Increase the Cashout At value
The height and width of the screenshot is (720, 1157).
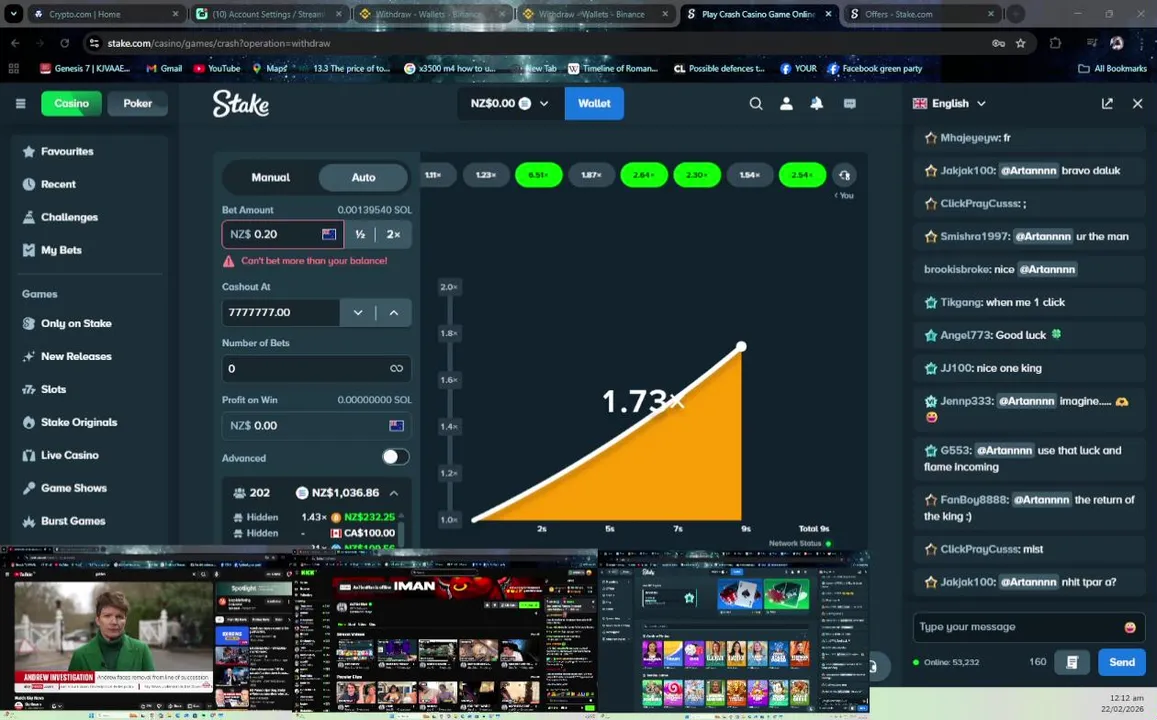[393, 313]
